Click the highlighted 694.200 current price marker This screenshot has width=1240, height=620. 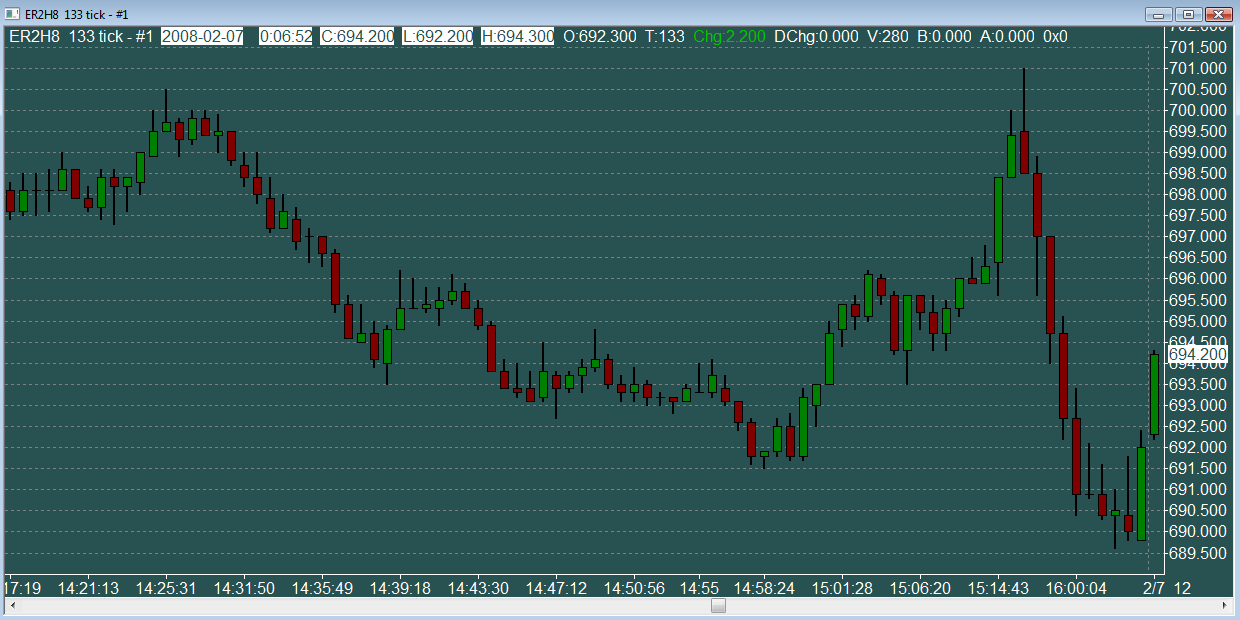click(x=1197, y=354)
